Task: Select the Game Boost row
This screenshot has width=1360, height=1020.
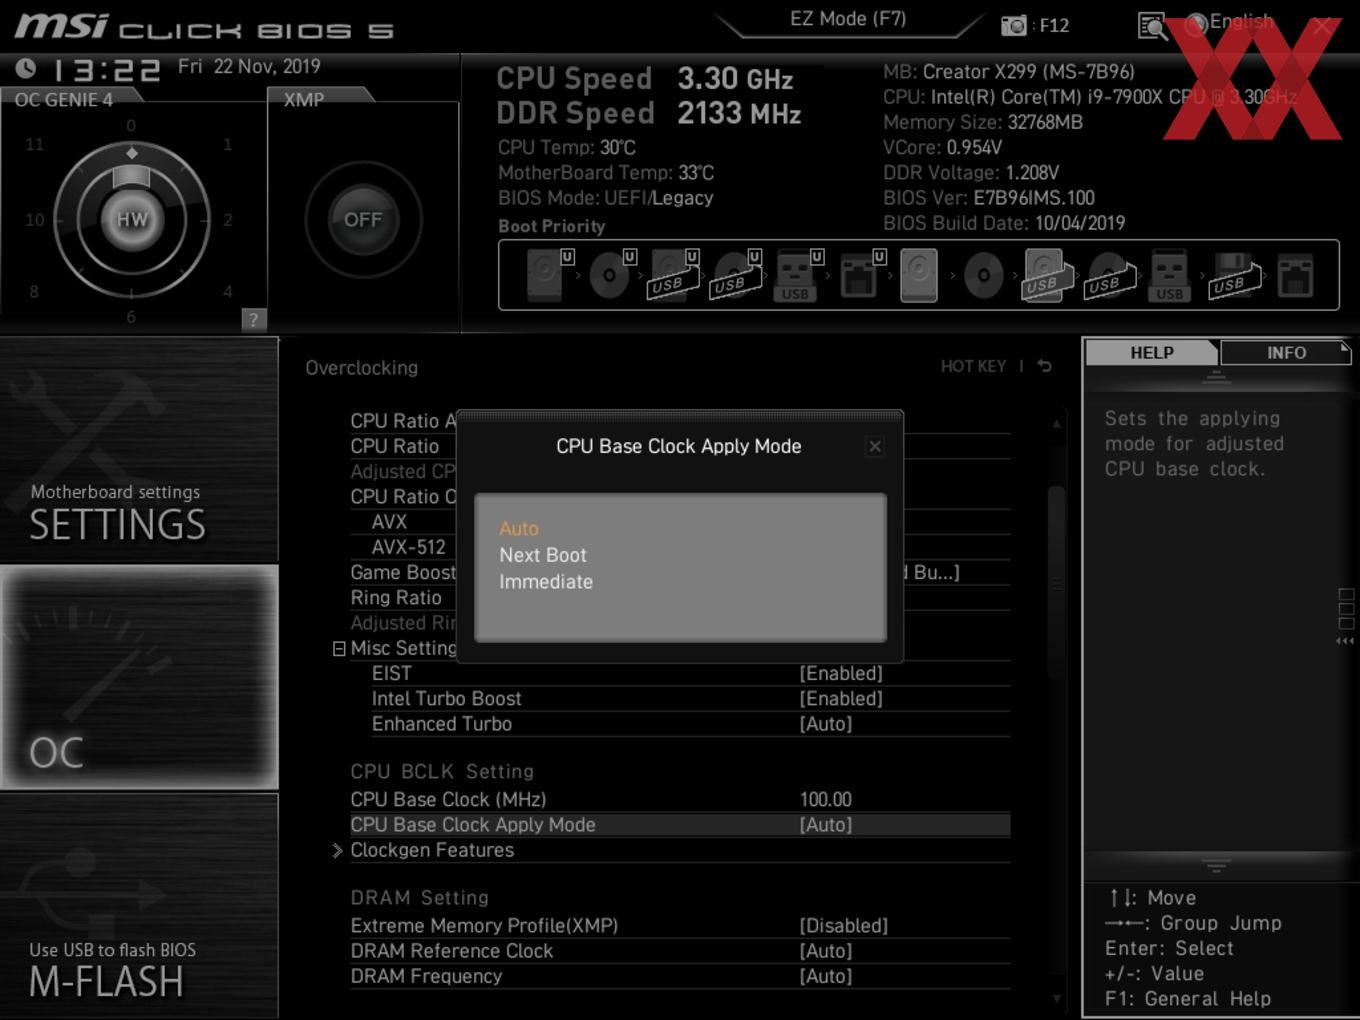Action: tap(403, 572)
